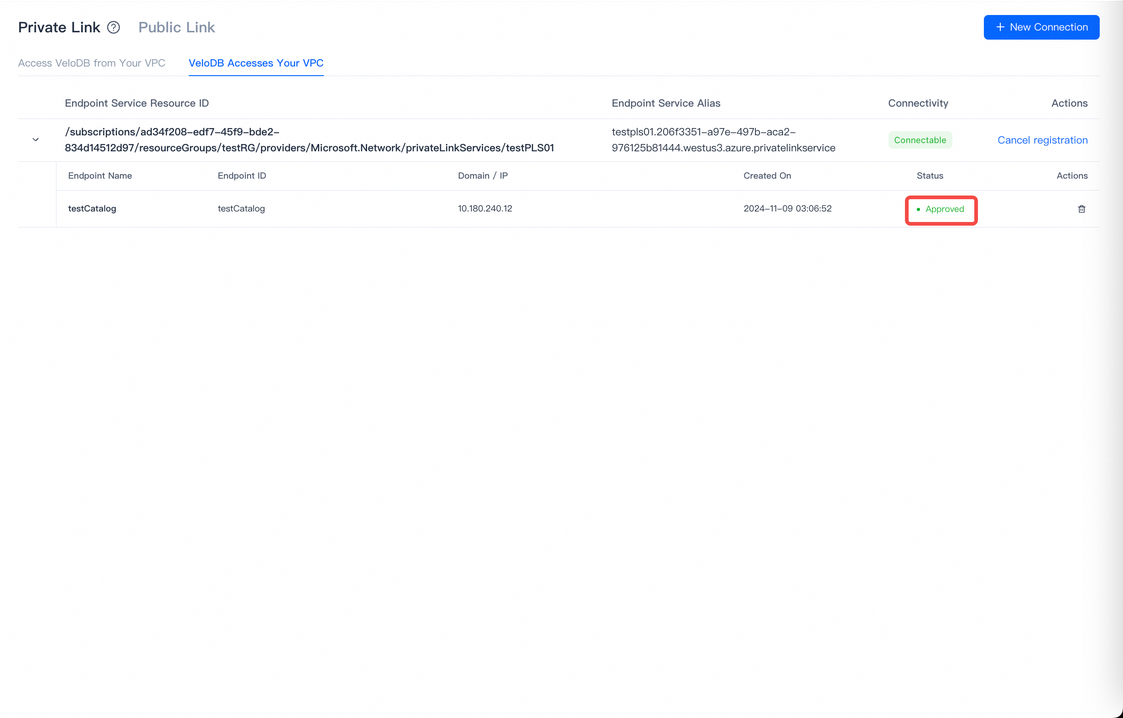Click the Status column header
The height and width of the screenshot is (718, 1123).
click(x=929, y=175)
